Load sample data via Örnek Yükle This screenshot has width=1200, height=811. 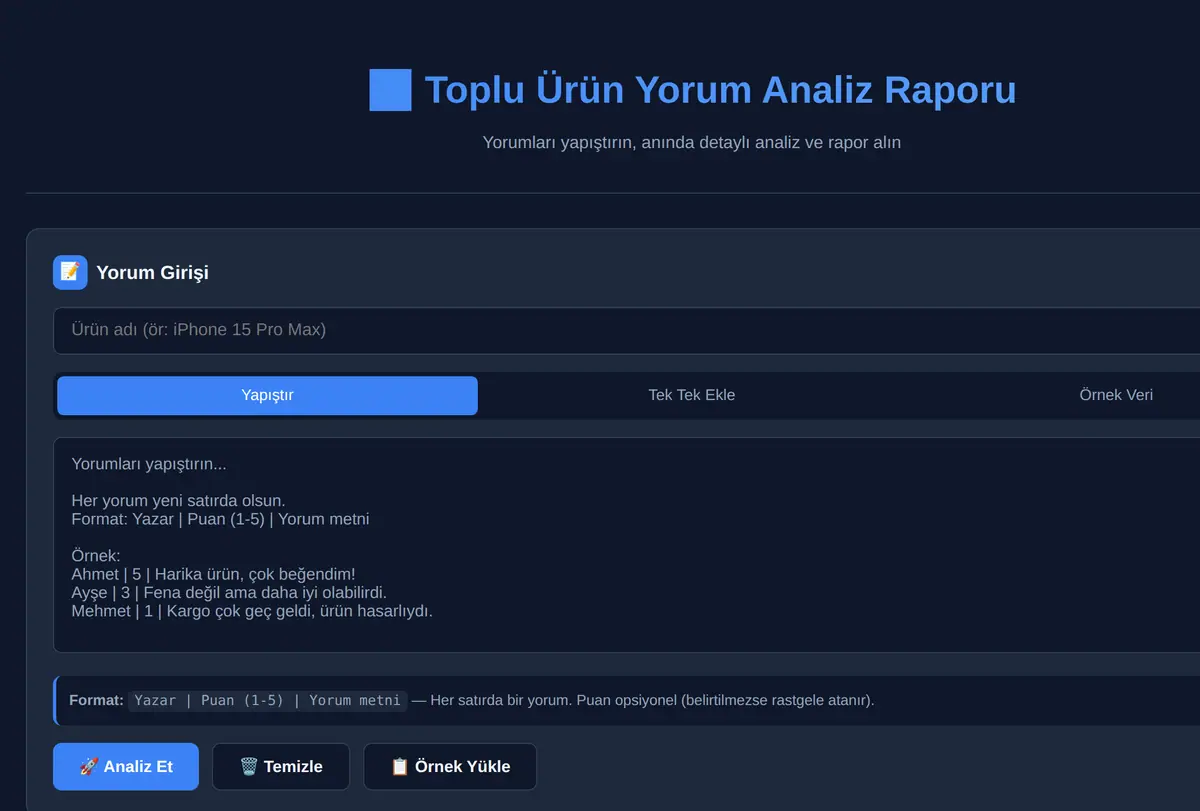tap(450, 767)
